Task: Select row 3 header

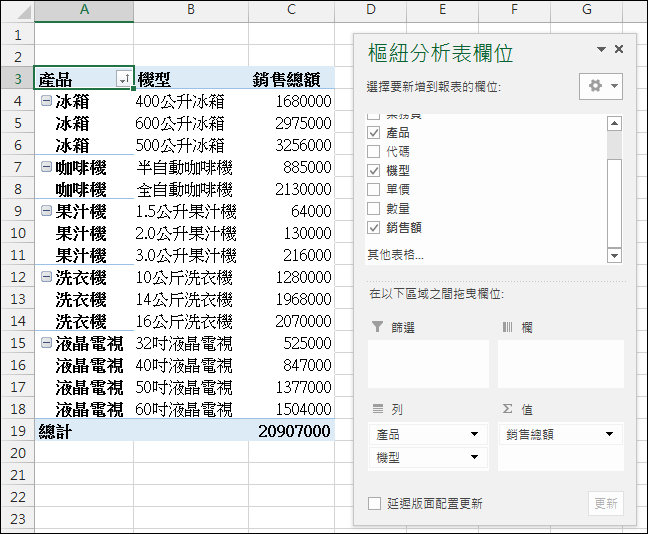Action: coord(17,79)
